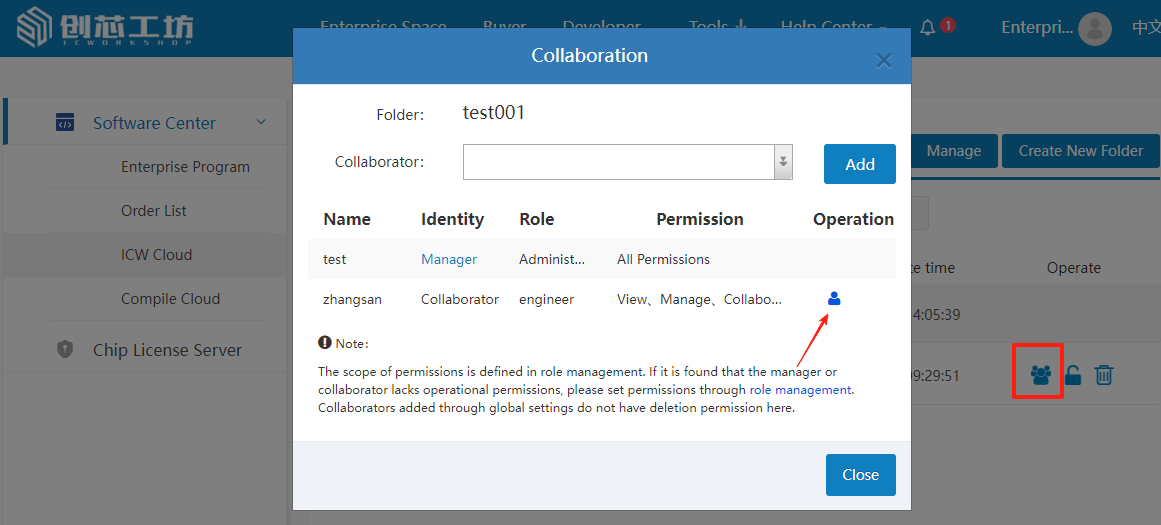Delete folder using trash icon
1161x525 pixels.
[x=1103, y=375]
